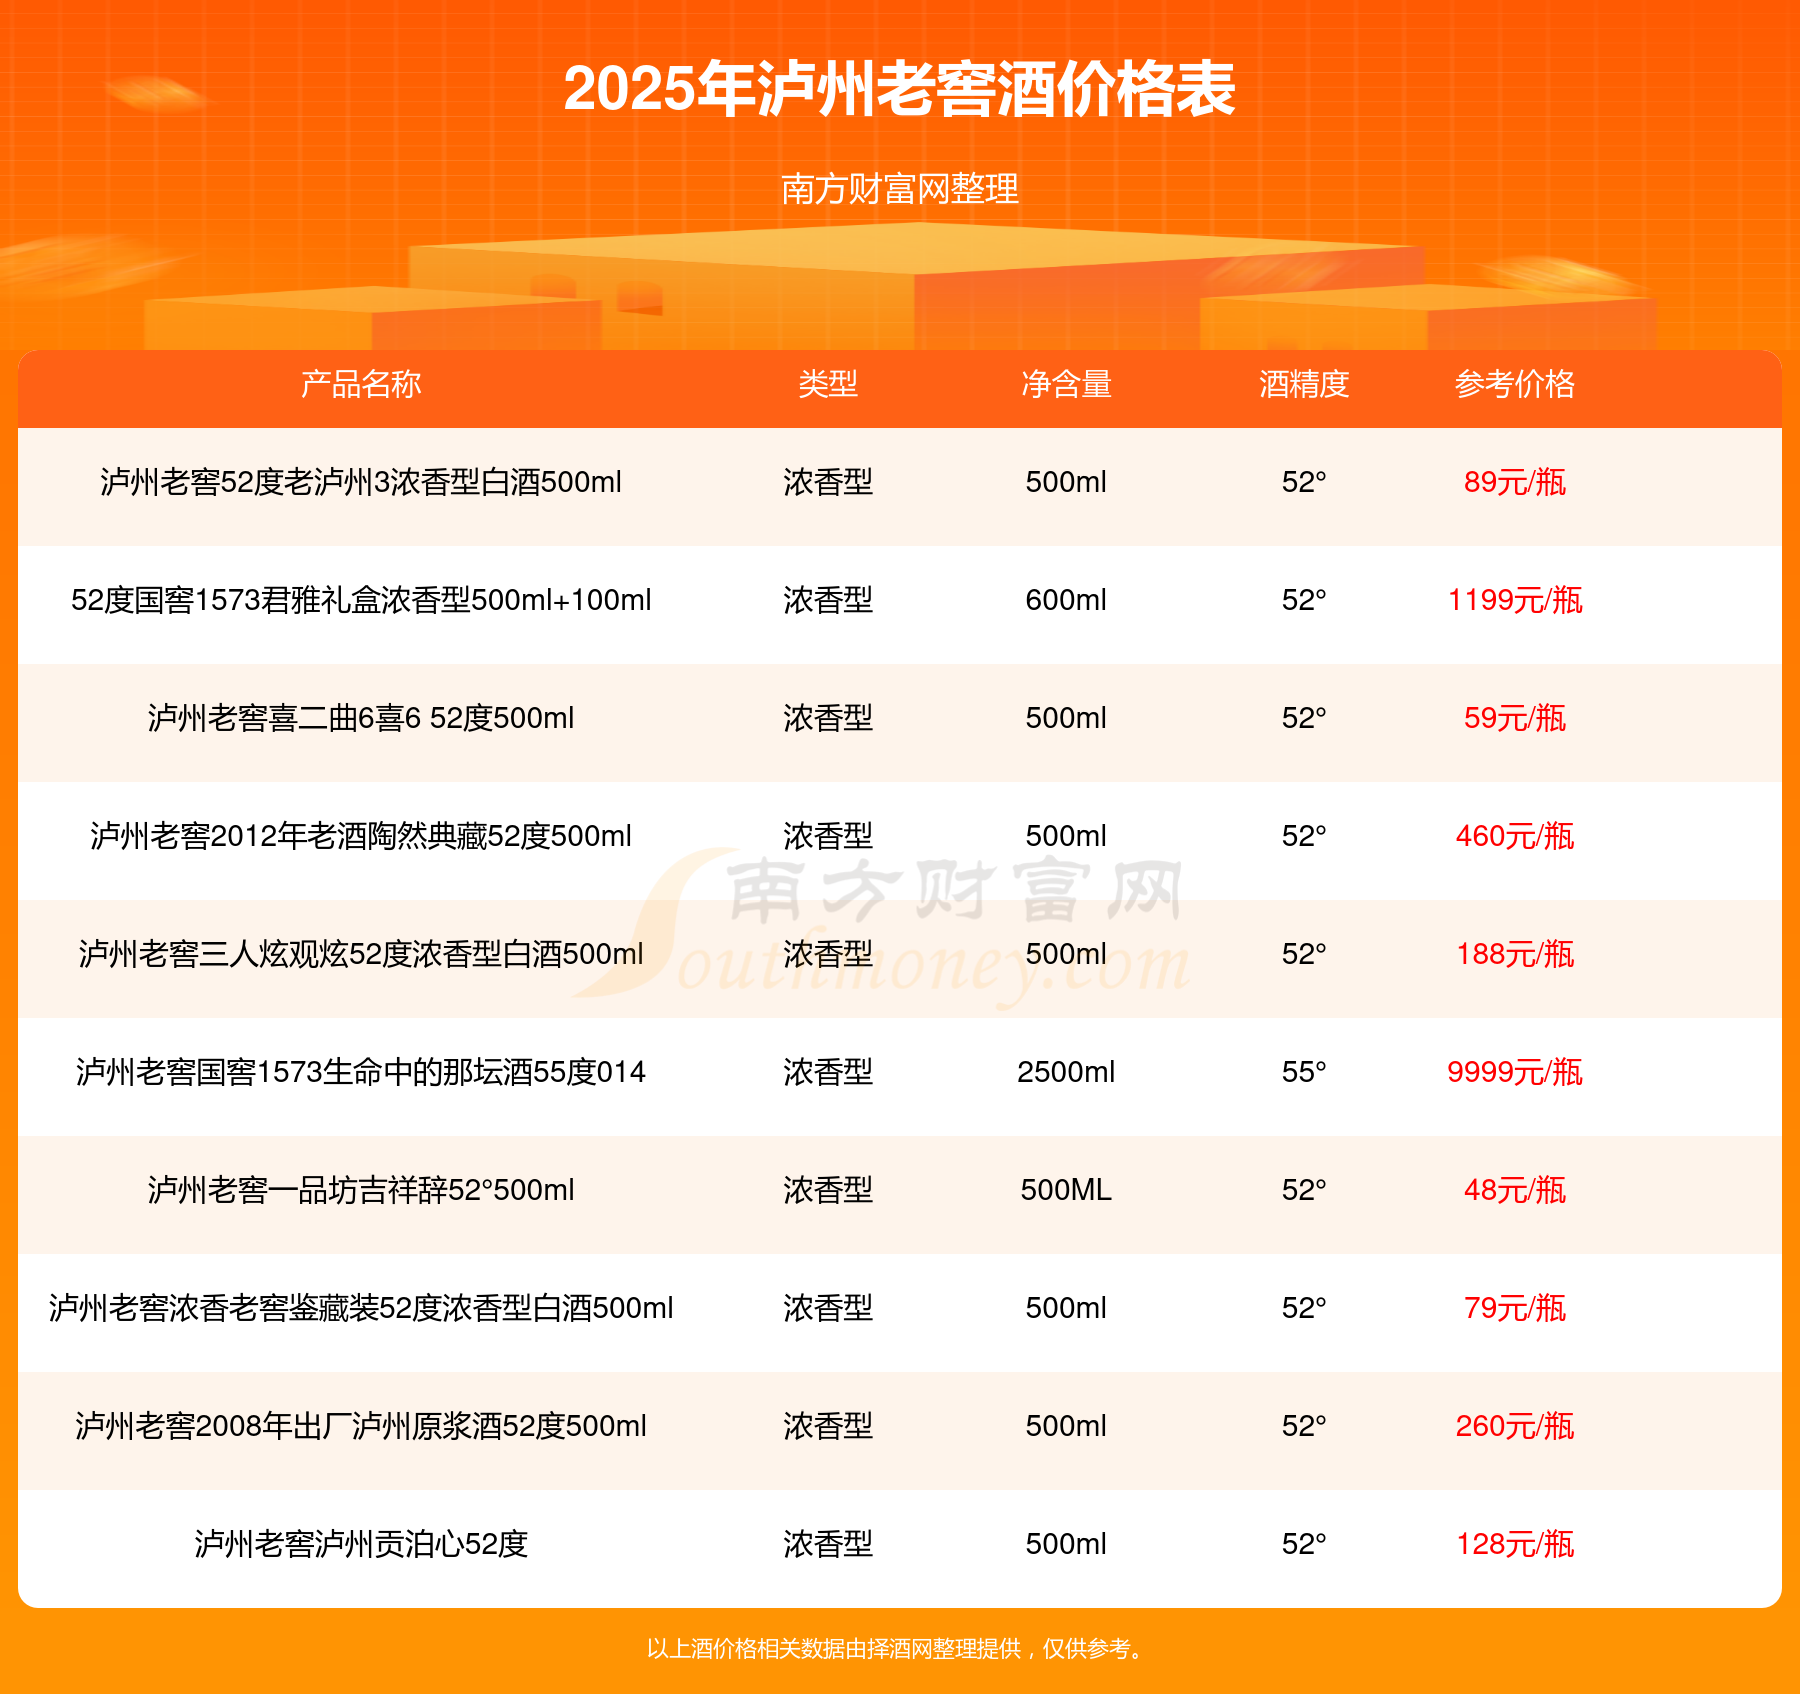Click the 600ml net content cell

(x=1066, y=600)
